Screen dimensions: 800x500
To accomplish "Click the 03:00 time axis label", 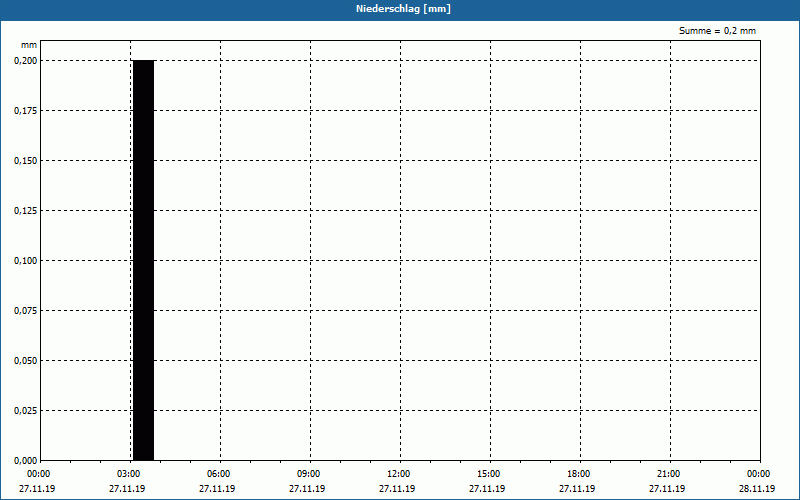I will pyautogui.click(x=129, y=474).
